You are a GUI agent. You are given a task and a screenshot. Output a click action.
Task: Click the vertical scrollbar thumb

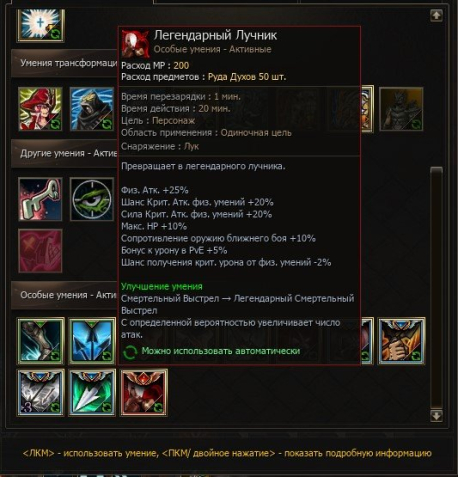pos(436,287)
